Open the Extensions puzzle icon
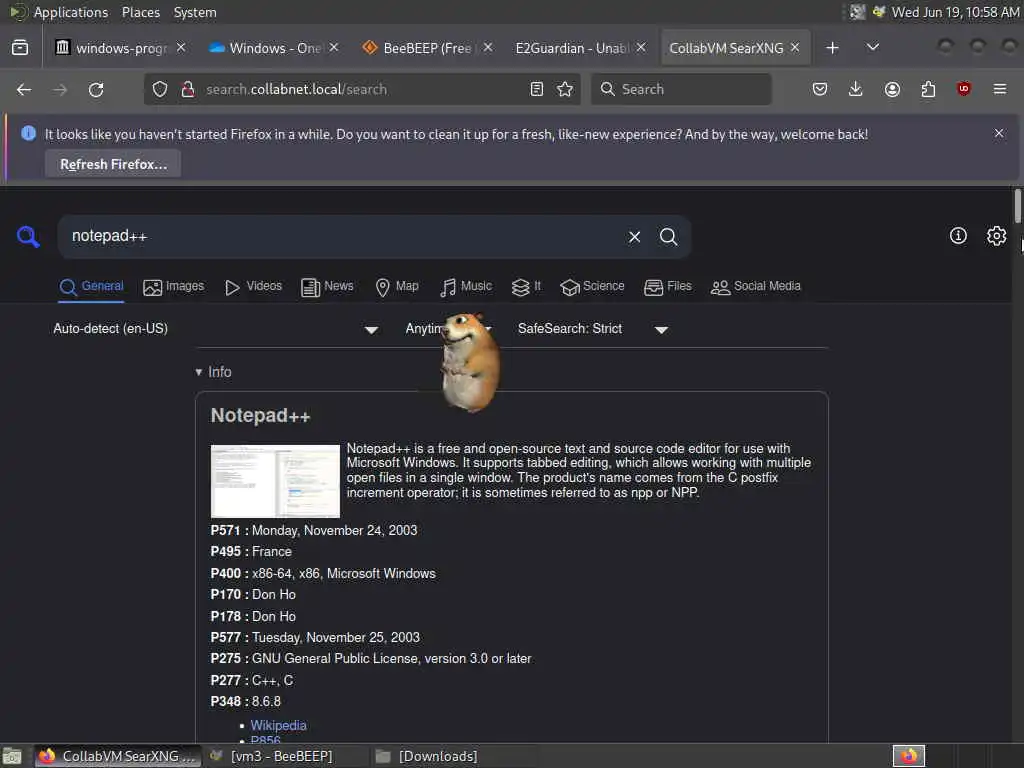Screen dimensions: 1024x768 click(x=928, y=89)
